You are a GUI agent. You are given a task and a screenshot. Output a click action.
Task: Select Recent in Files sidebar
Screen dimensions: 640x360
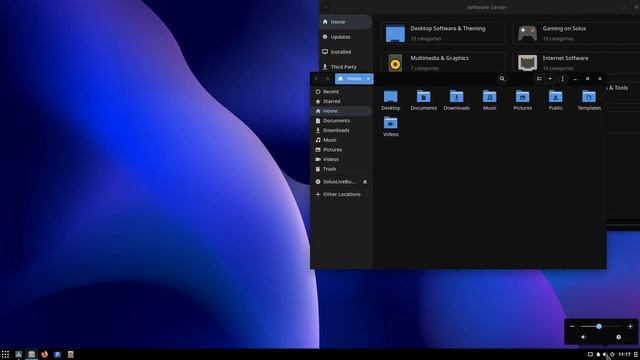pos(342,91)
